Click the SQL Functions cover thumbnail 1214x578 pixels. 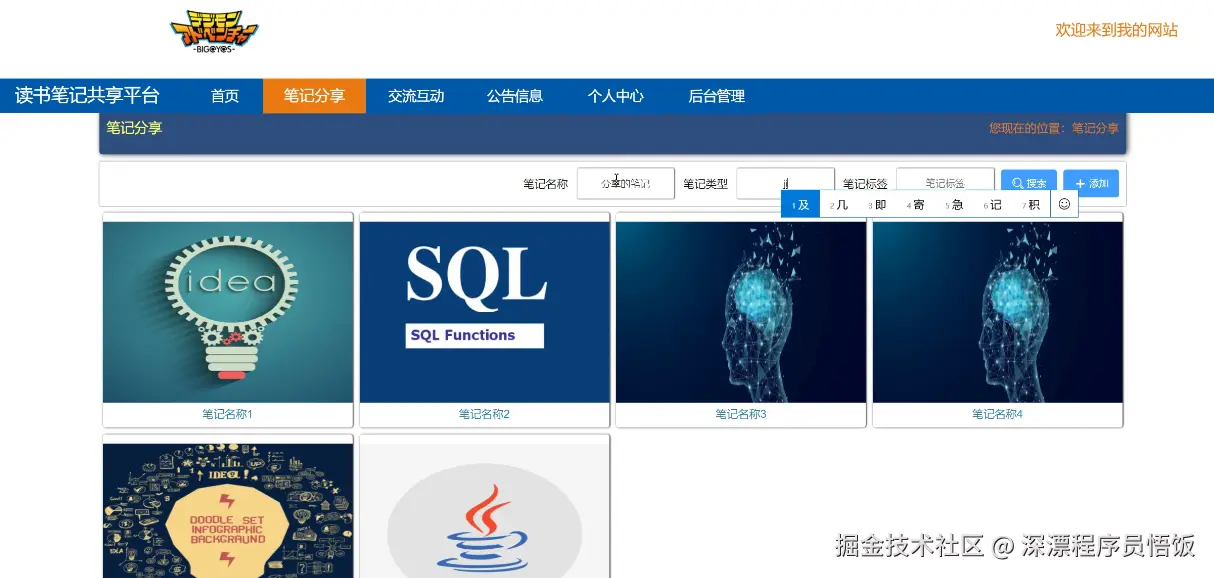click(x=483, y=310)
